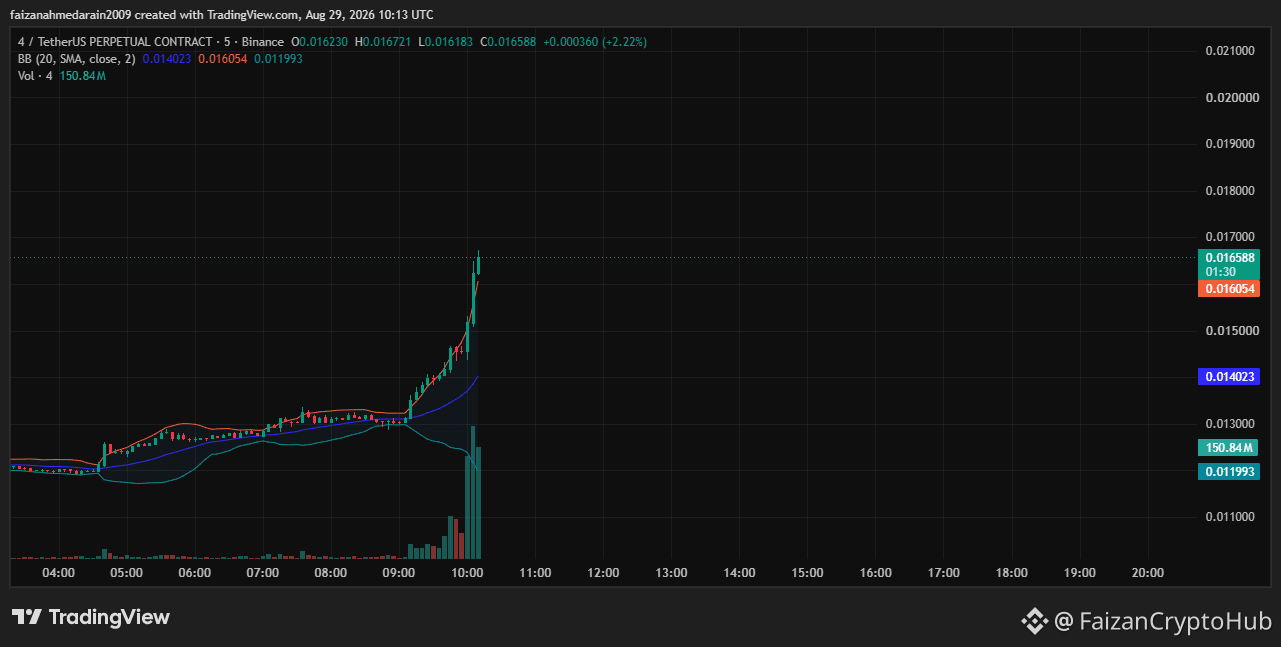This screenshot has width=1281, height=647.
Task: Click the 0.021000 price axis label
Action: [1230, 51]
